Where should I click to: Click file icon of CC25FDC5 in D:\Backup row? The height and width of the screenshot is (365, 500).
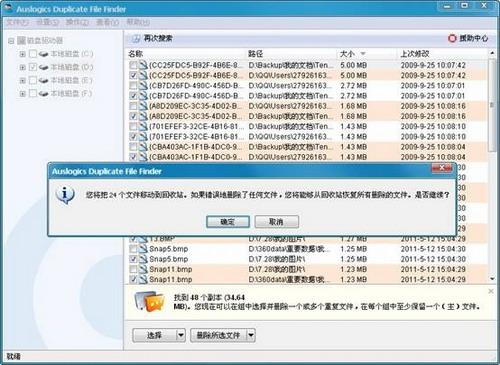click(x=143, y=65)
